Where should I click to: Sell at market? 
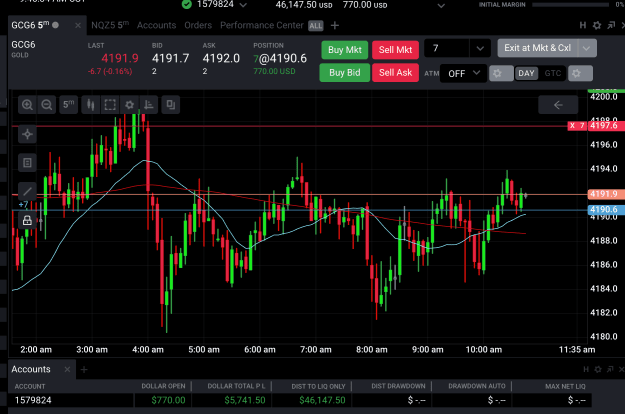coord(395,50)
